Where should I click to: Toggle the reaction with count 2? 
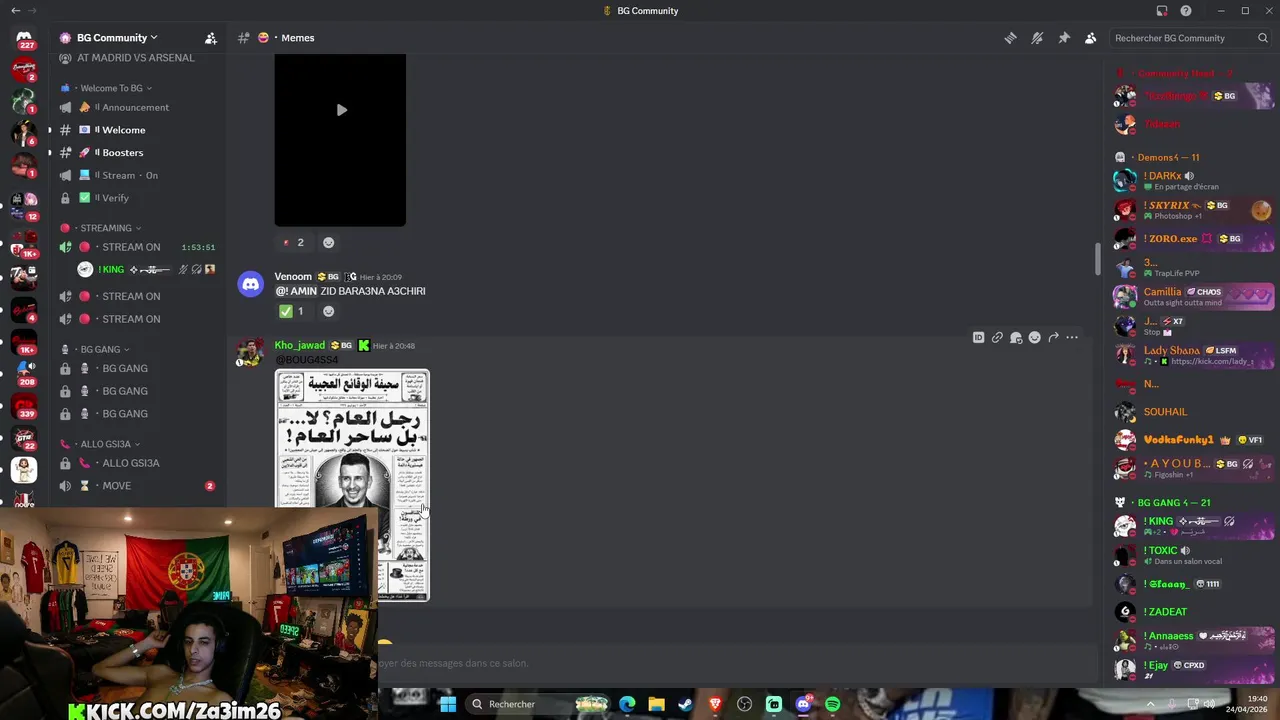click(294, 242)
